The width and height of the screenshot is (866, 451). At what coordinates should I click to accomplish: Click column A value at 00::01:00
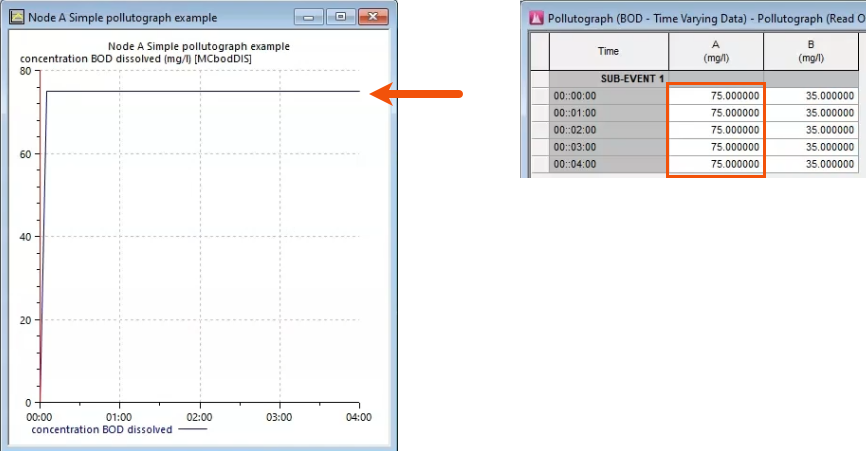tap(716, 113)
